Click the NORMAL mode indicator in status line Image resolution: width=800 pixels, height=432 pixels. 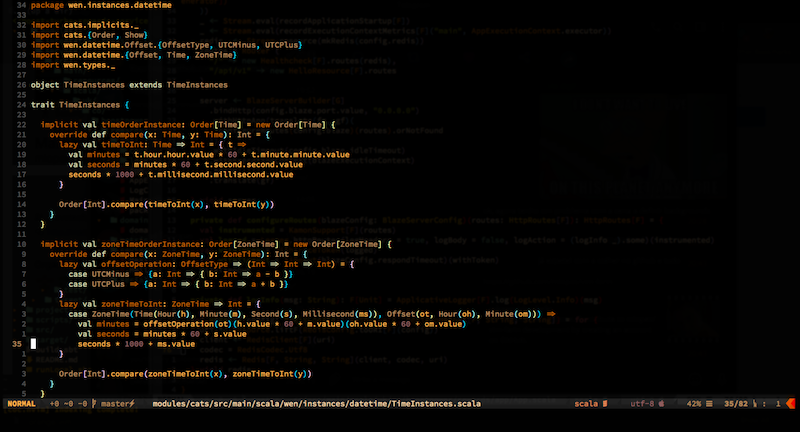point(21,403)
